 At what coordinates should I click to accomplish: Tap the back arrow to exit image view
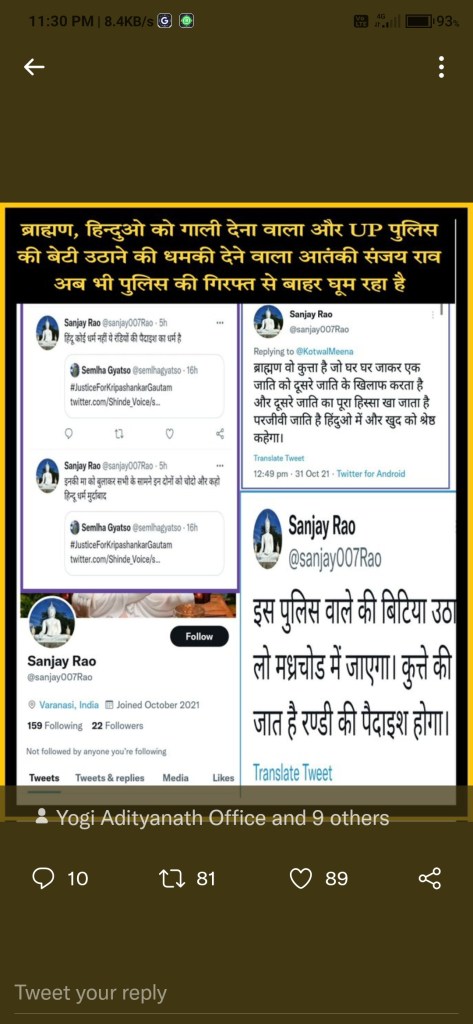pyautogui.click(x=34, y=66)
